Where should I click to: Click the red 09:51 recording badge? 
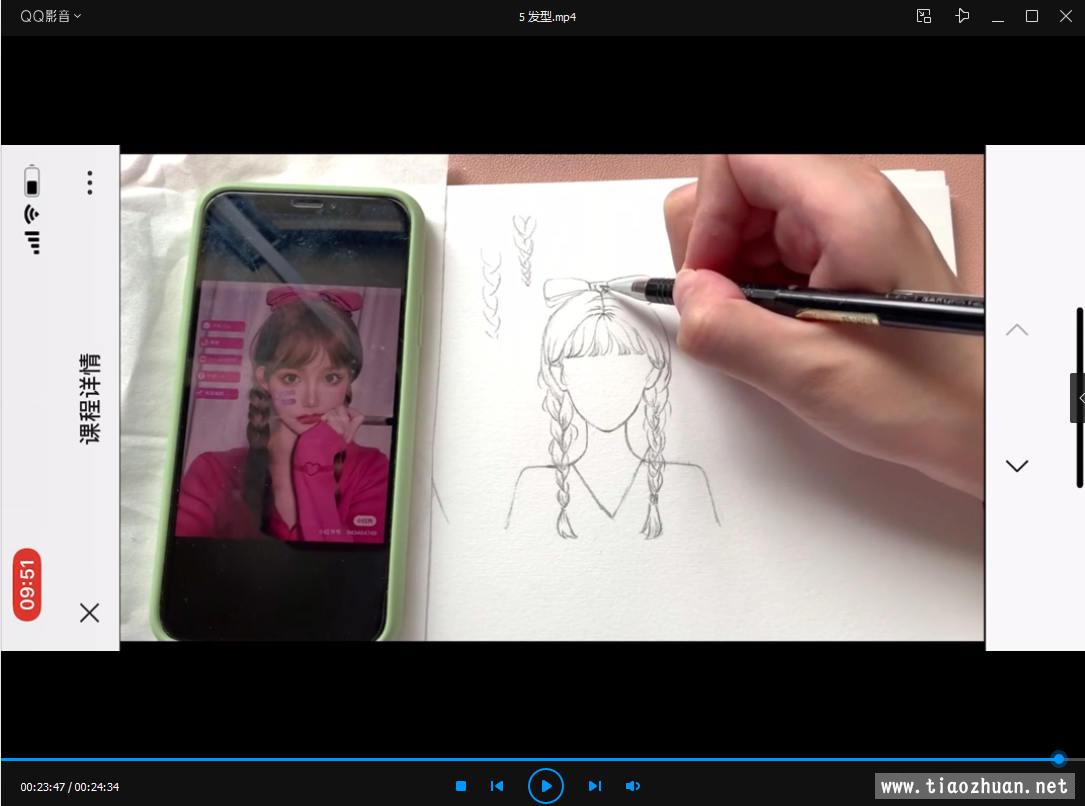tap(27, 584)
